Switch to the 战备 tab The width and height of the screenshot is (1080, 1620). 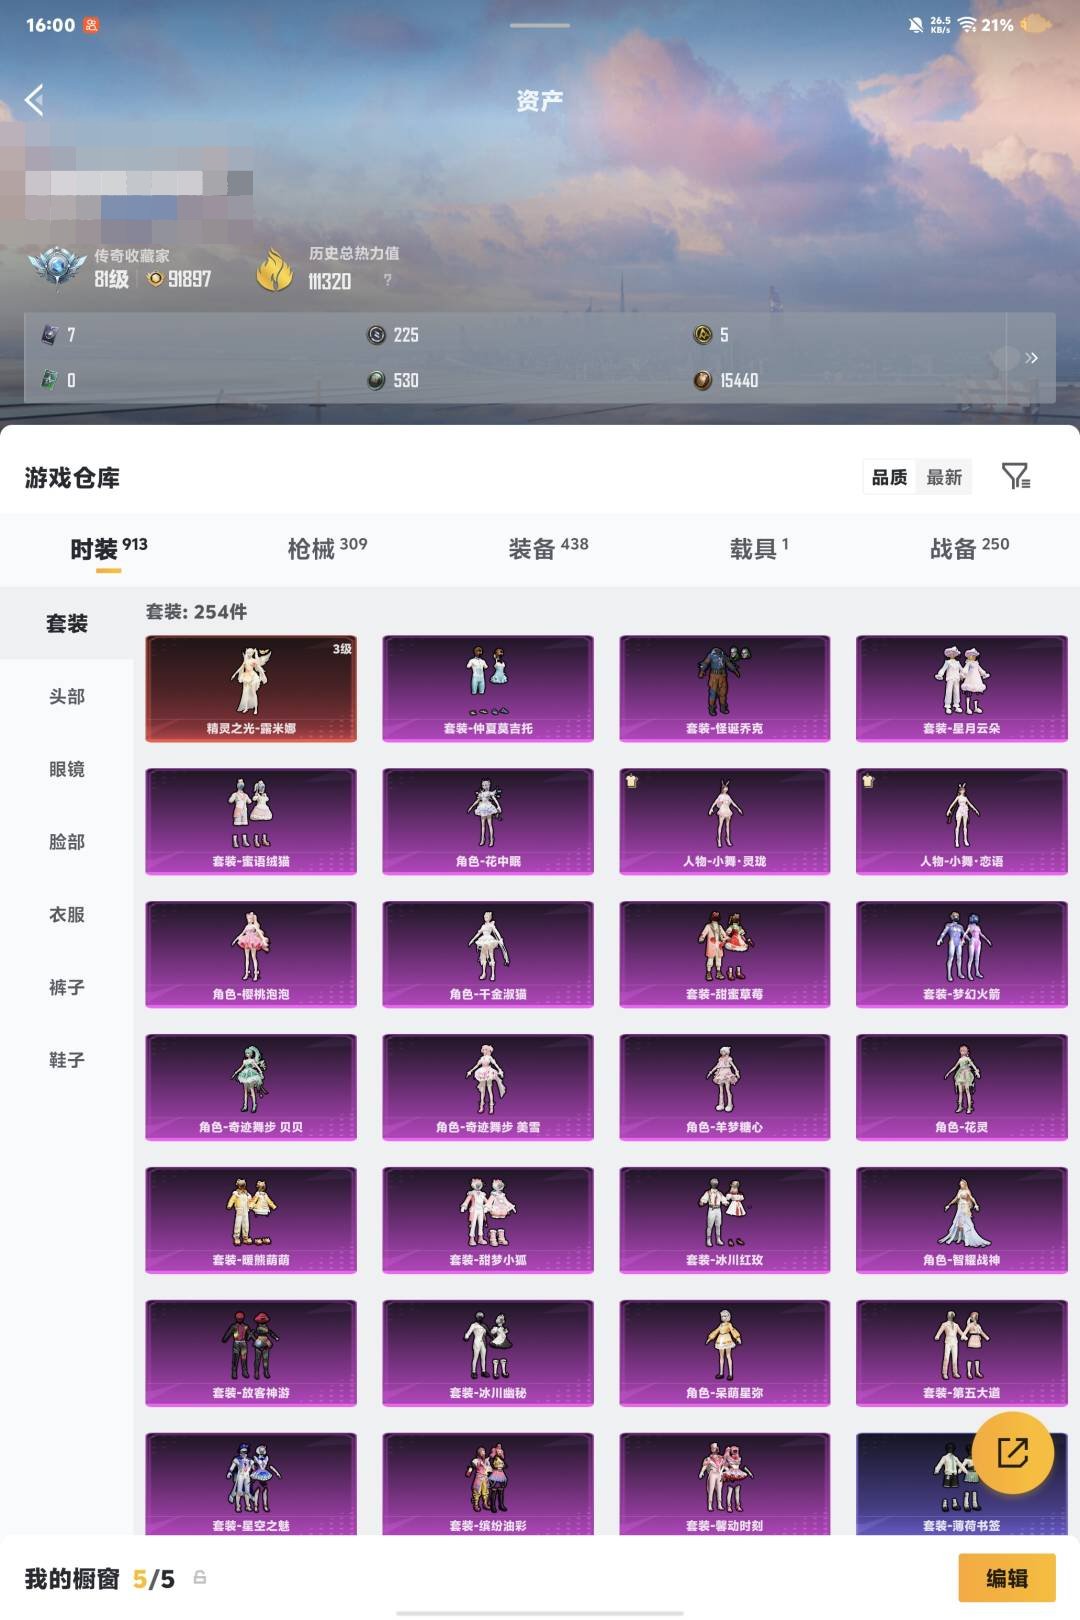point(969,548)
